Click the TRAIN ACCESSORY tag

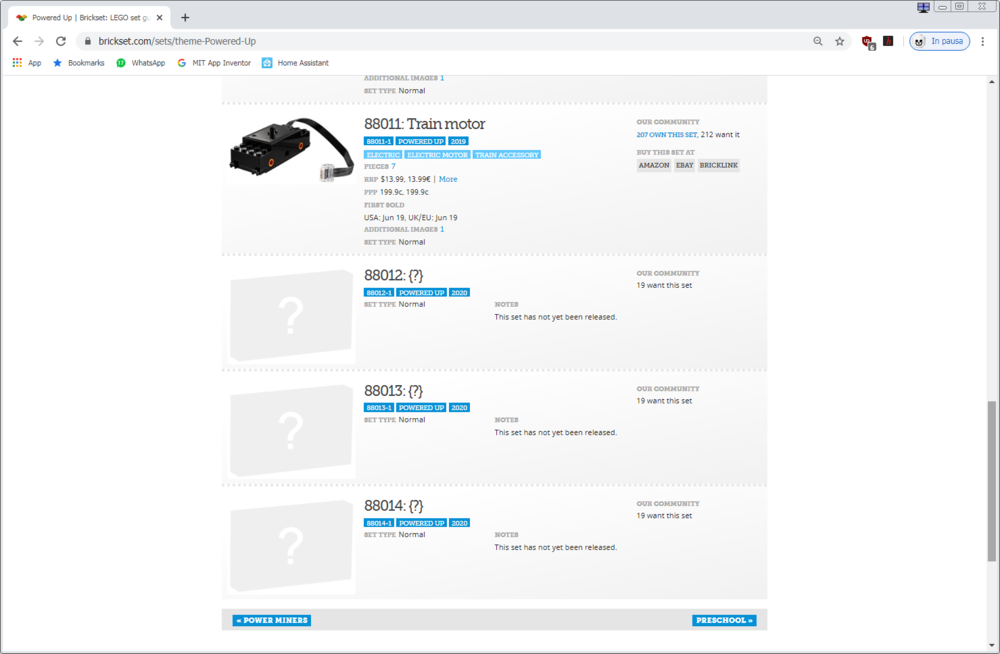(x=507, y=154)
